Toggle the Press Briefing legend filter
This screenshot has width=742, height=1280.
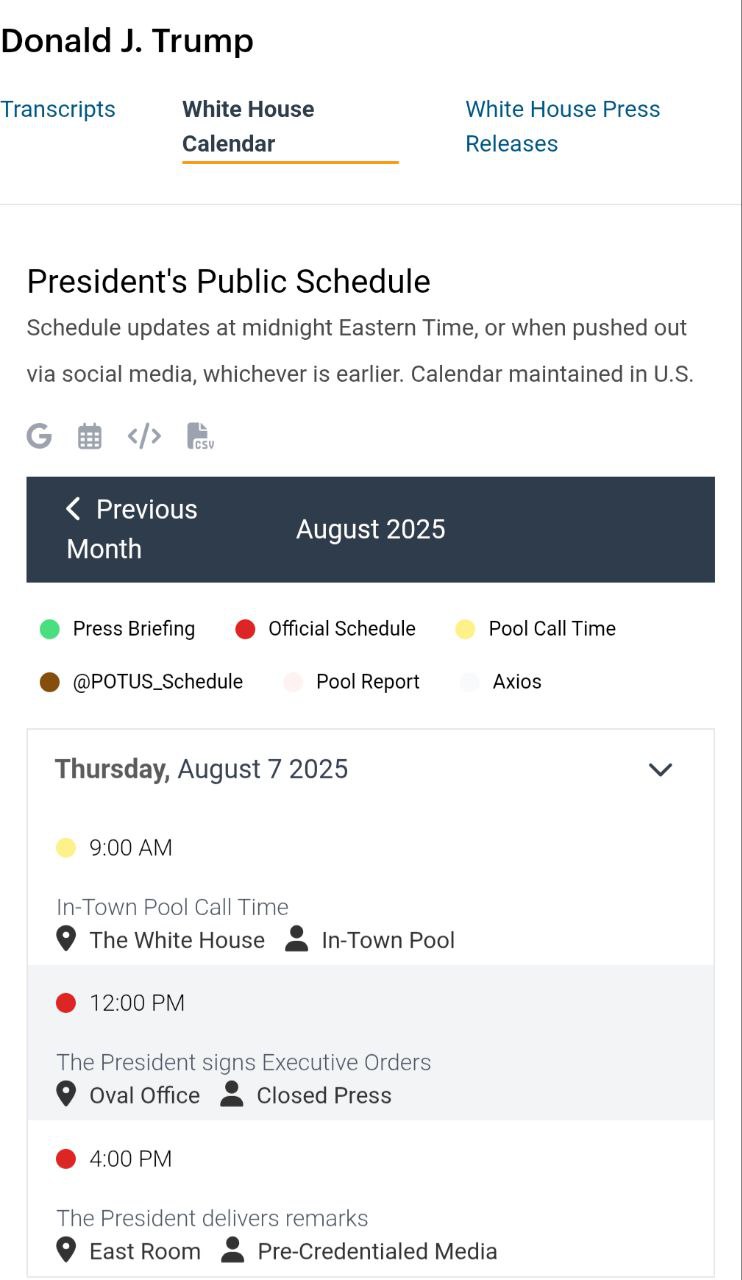click(118, 629)
